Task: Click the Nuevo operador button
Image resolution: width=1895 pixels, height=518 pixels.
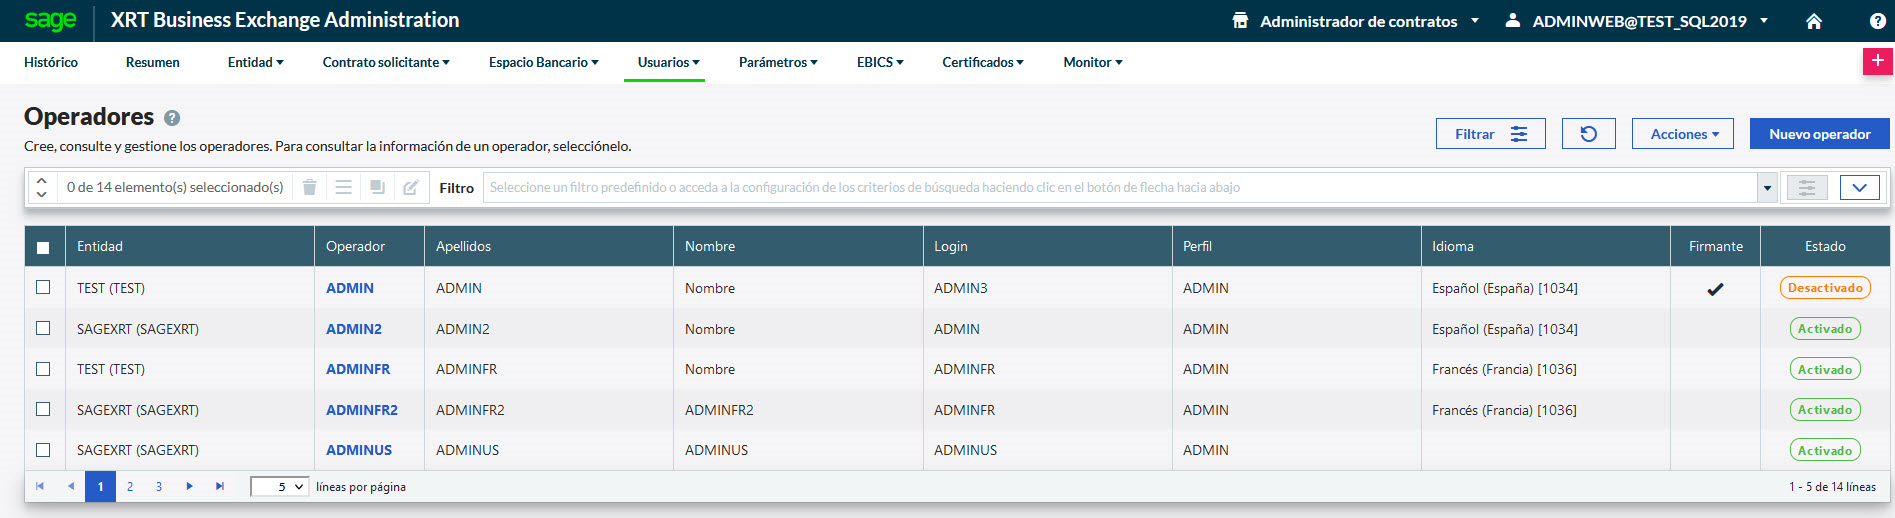Action: click(x=1819, y=134)
